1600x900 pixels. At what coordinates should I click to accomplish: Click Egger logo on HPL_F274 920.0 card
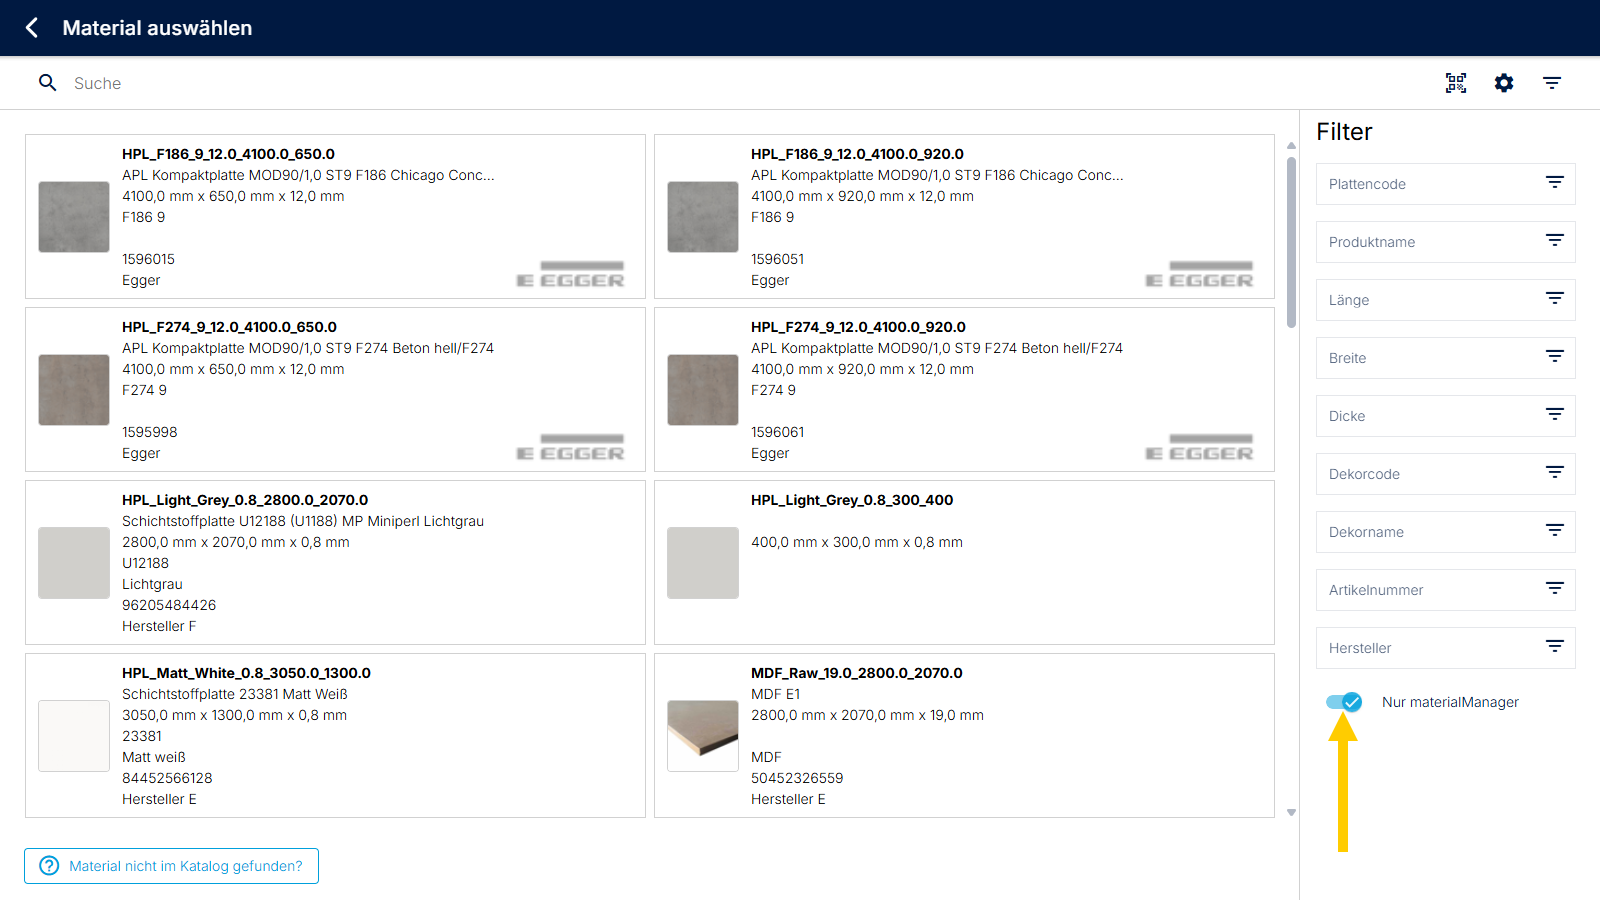[1200, 447]
